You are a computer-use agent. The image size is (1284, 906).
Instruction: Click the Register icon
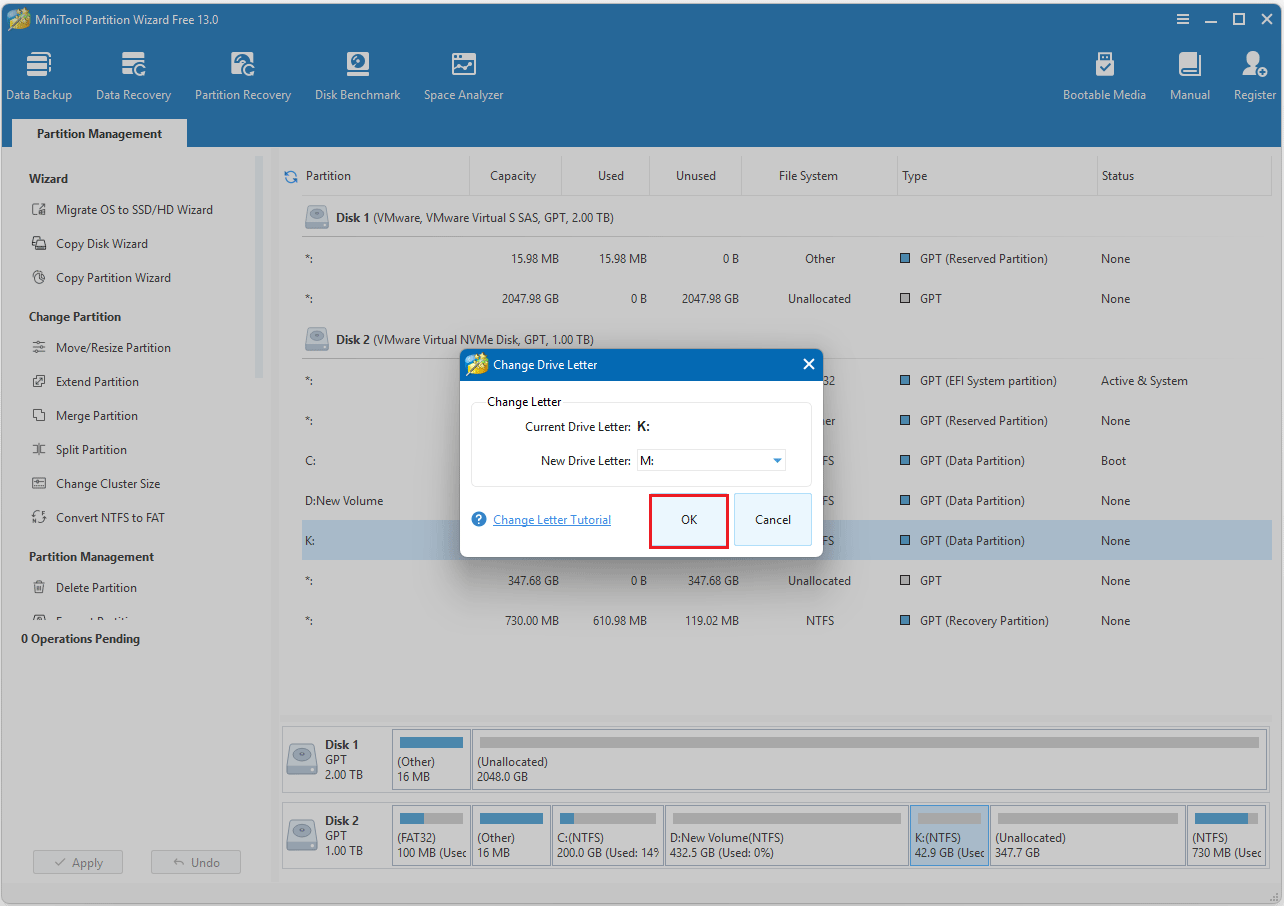coord(1253,73)
